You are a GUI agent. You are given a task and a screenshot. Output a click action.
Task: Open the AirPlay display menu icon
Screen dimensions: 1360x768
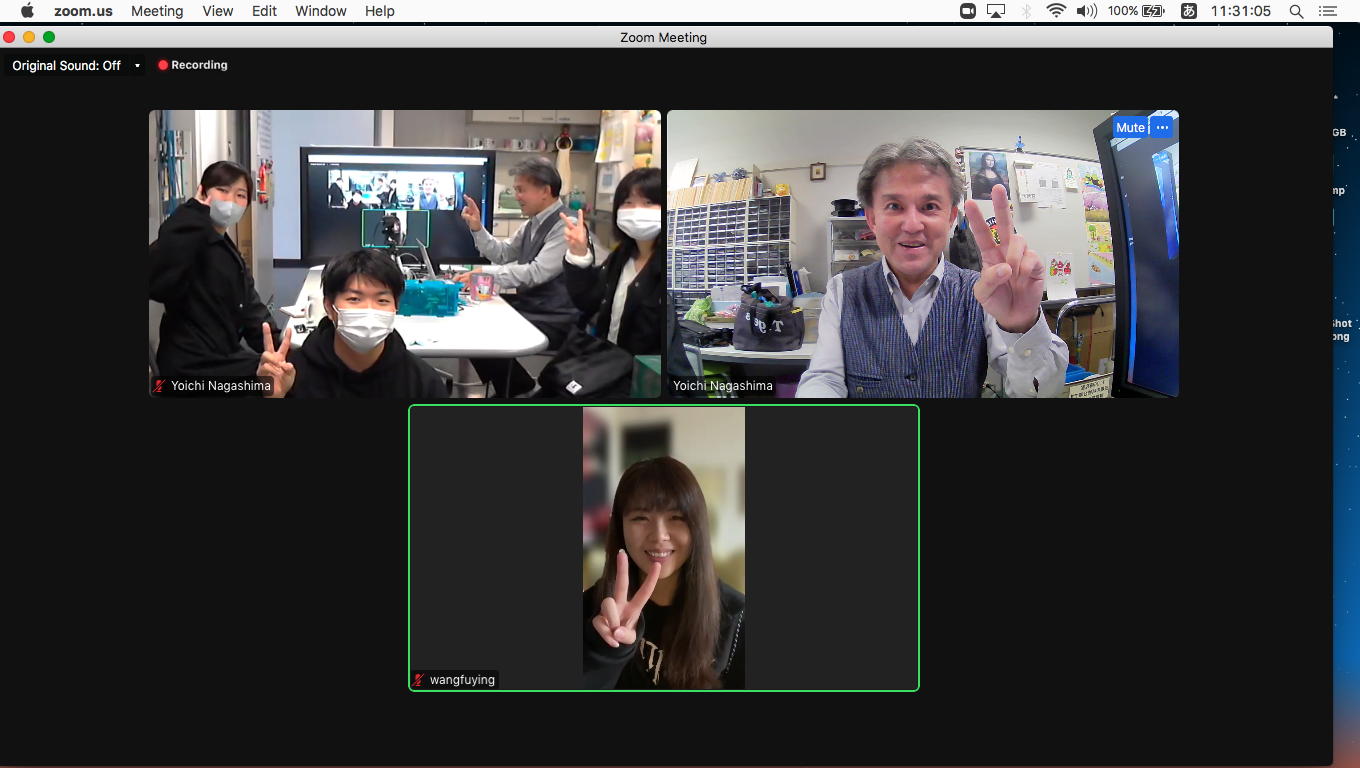pos(996,11)
